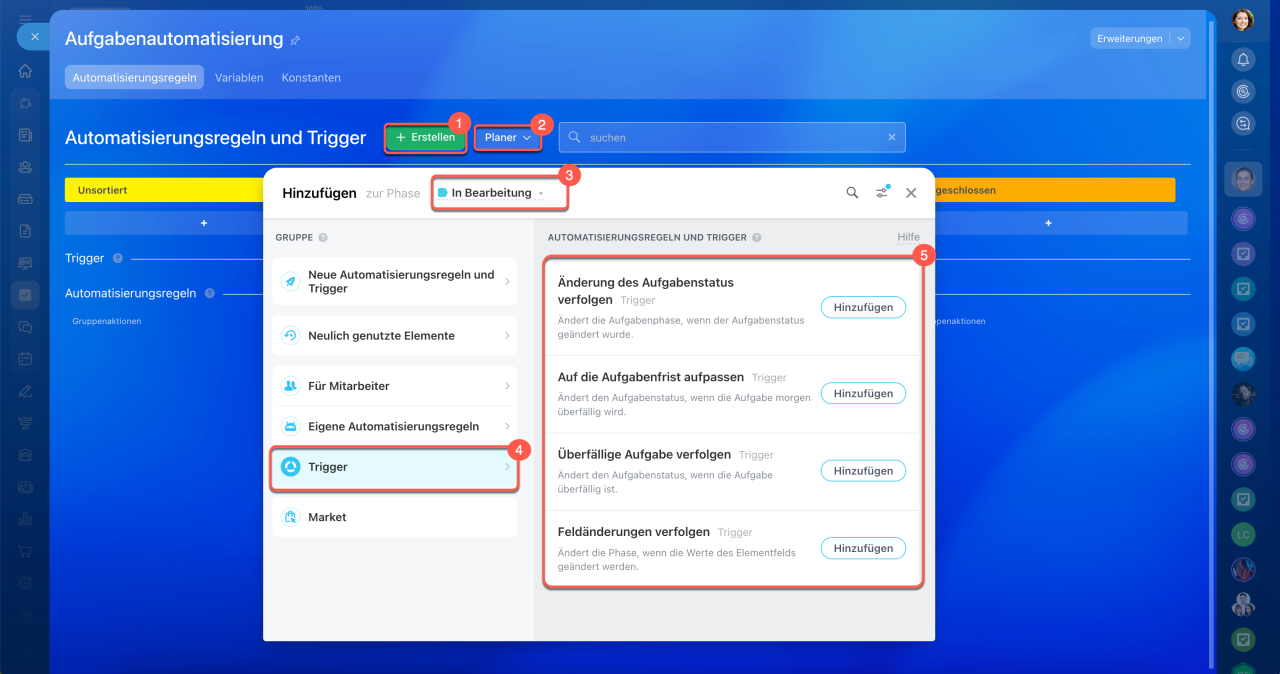Image resolution: width=1280 pixels, height=674 pixels.
Task: Open the spiral icon under the bell
Action: [1243, 91]
